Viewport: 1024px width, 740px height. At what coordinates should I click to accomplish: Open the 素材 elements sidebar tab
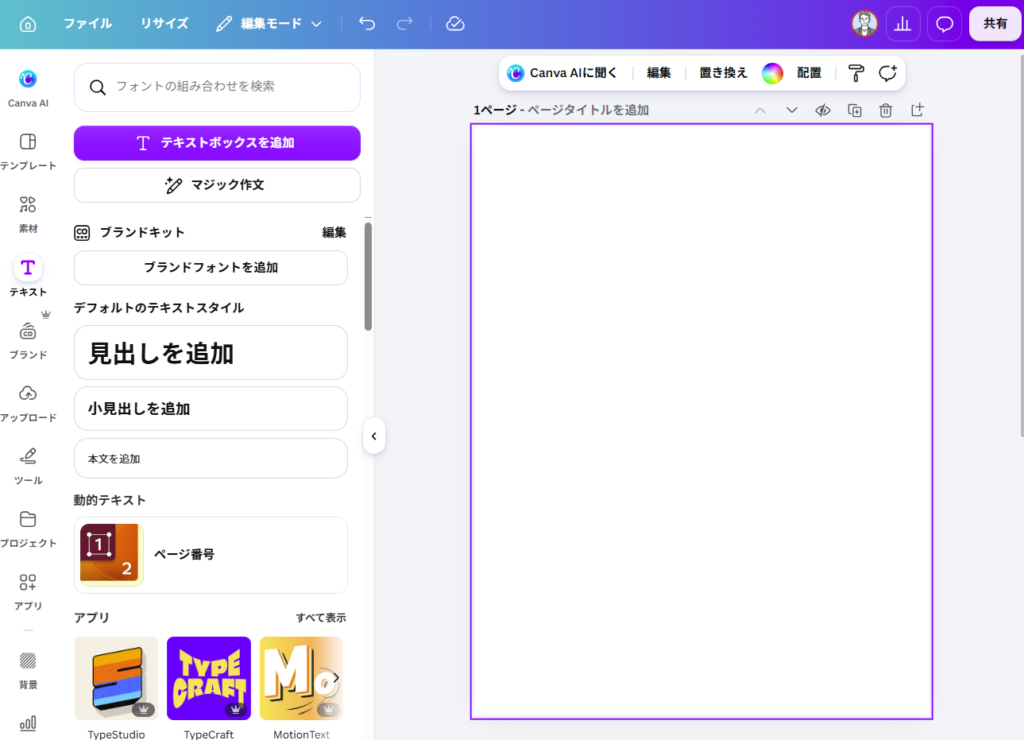27,214
